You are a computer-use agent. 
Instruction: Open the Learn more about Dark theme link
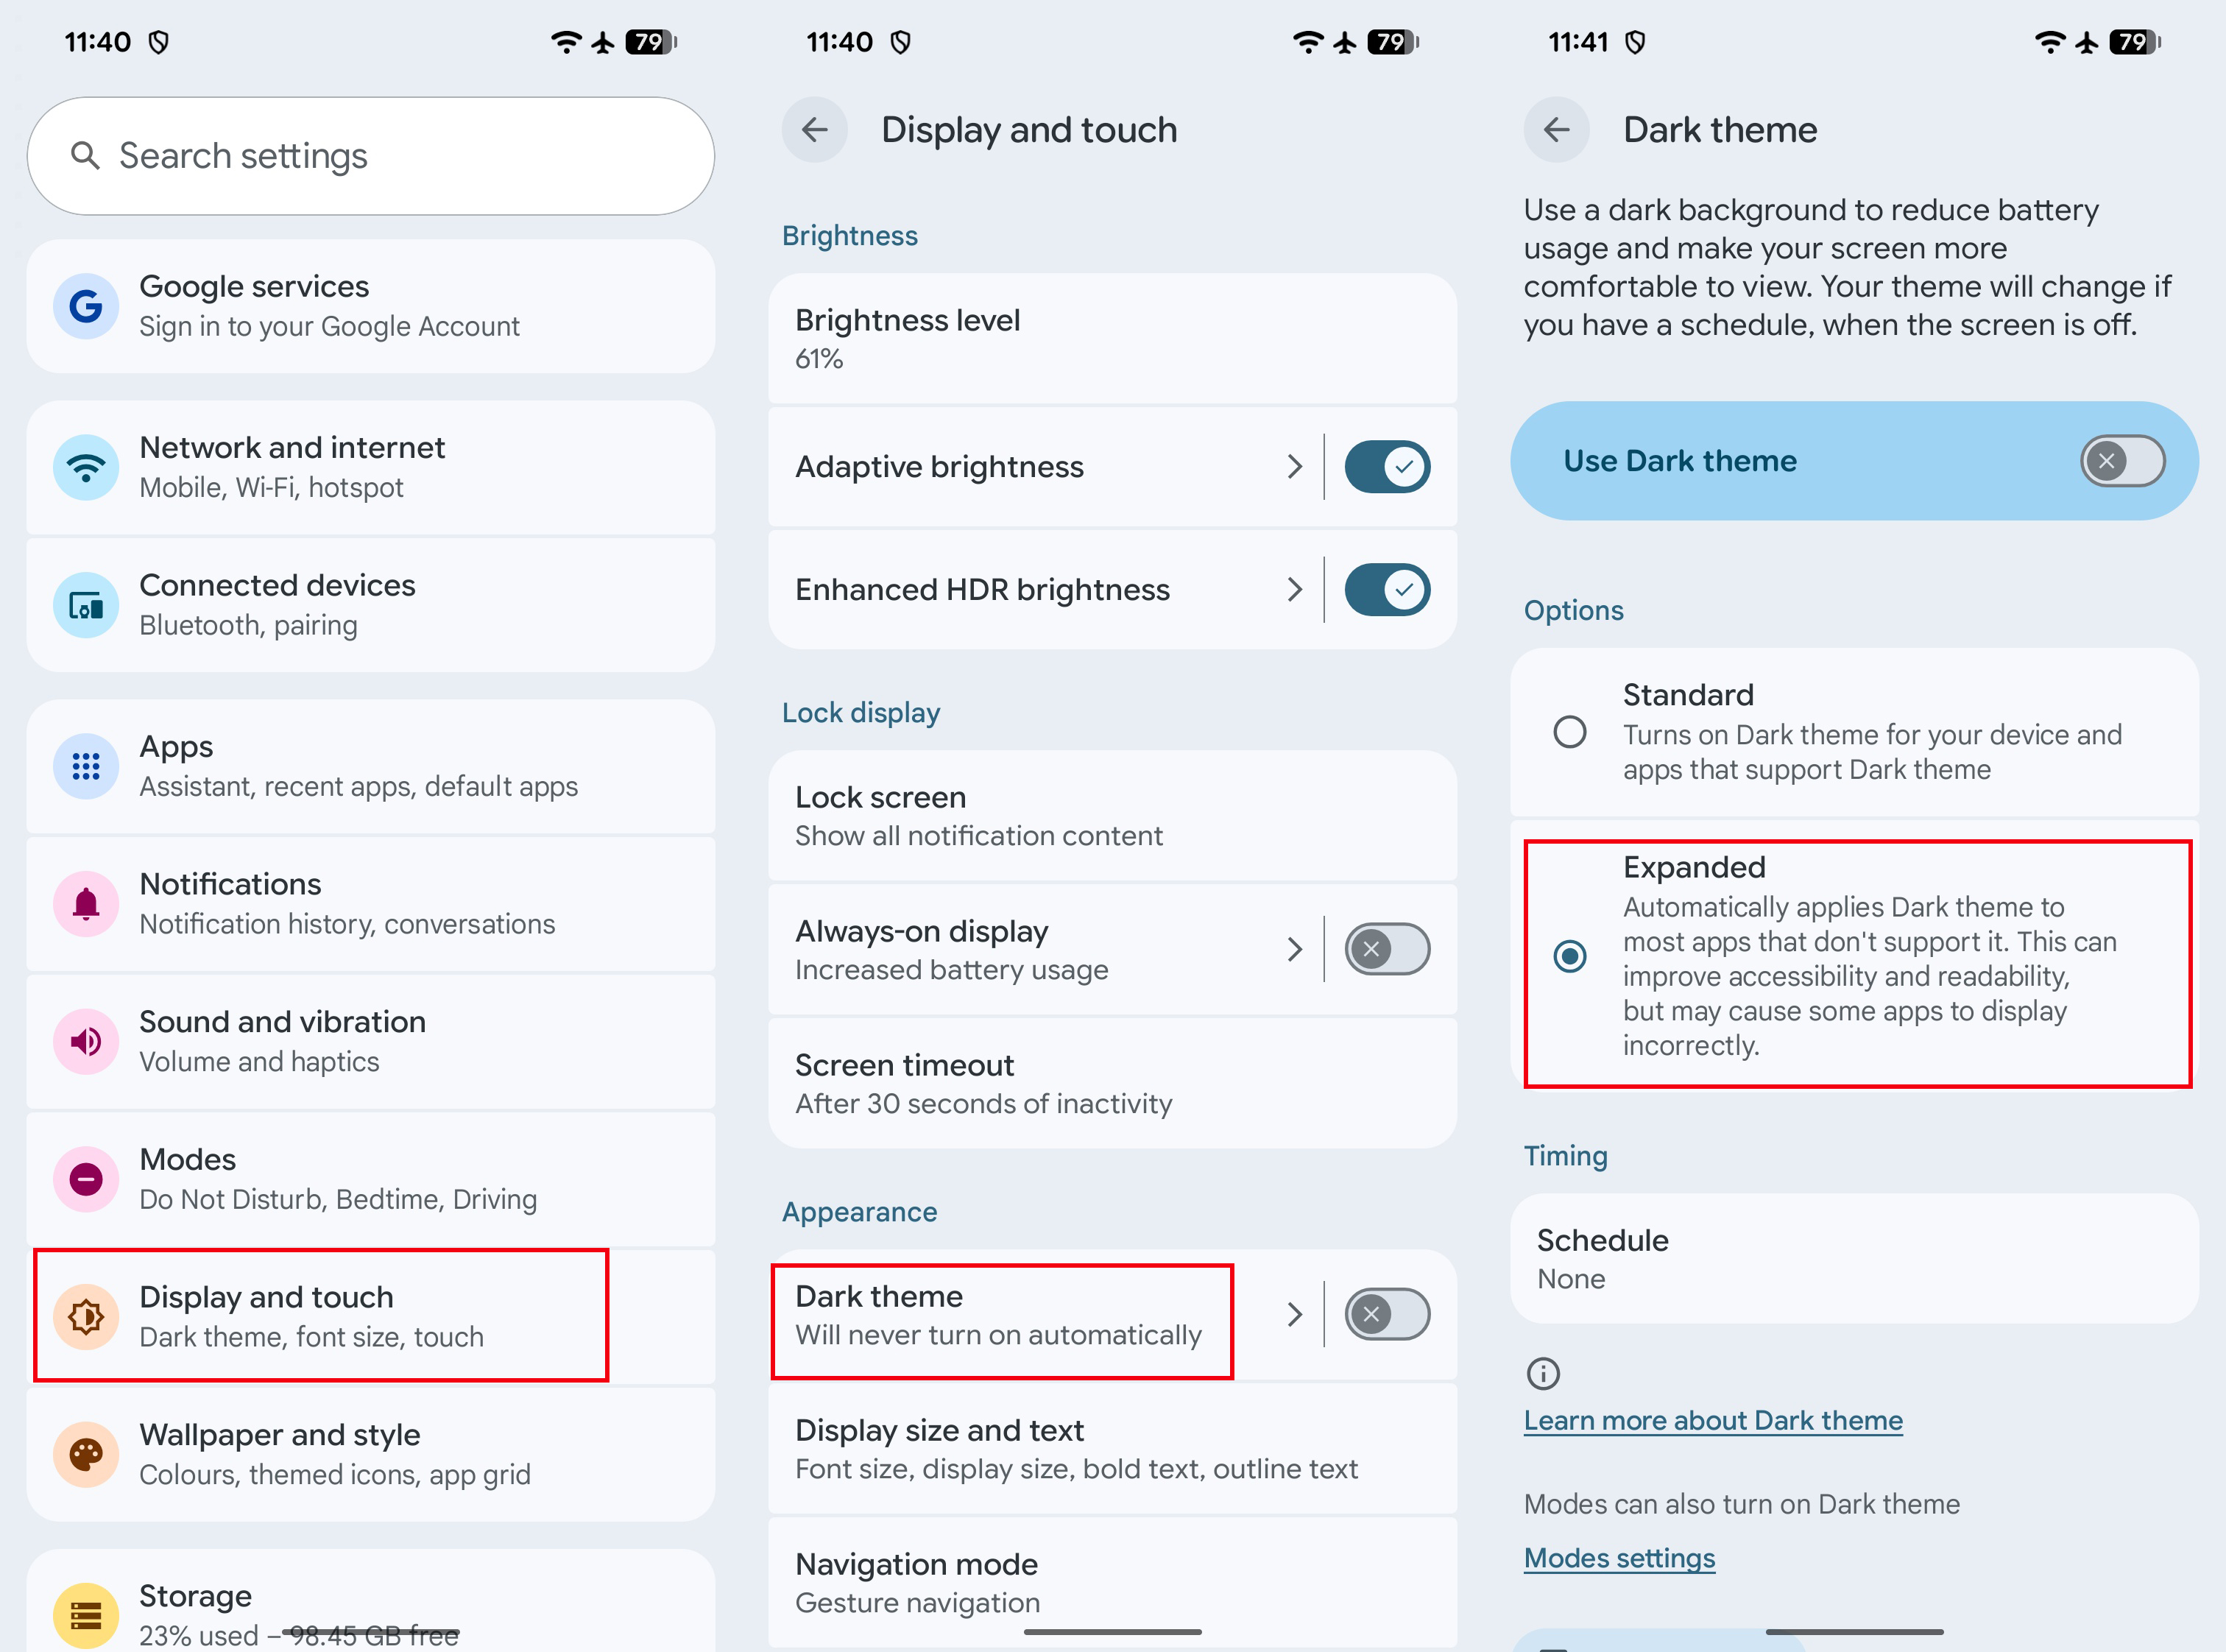point(1713,1420)
